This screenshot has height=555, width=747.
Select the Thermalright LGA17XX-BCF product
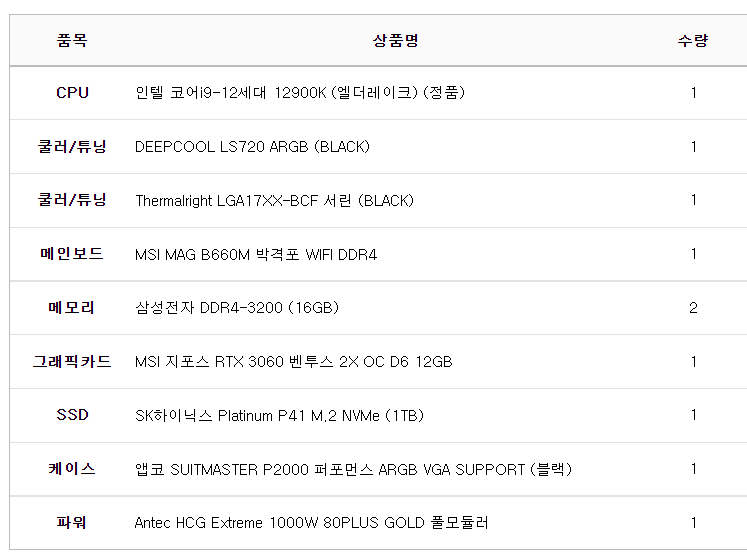tap(274, 201)
